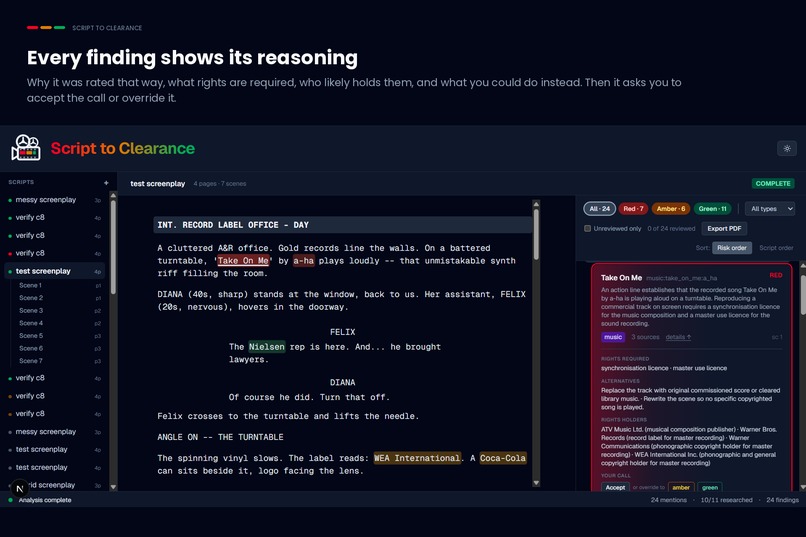806x537 pixels.
Task: Click scripts sidebar scroll-down arrow
Action: pos(113,487)
